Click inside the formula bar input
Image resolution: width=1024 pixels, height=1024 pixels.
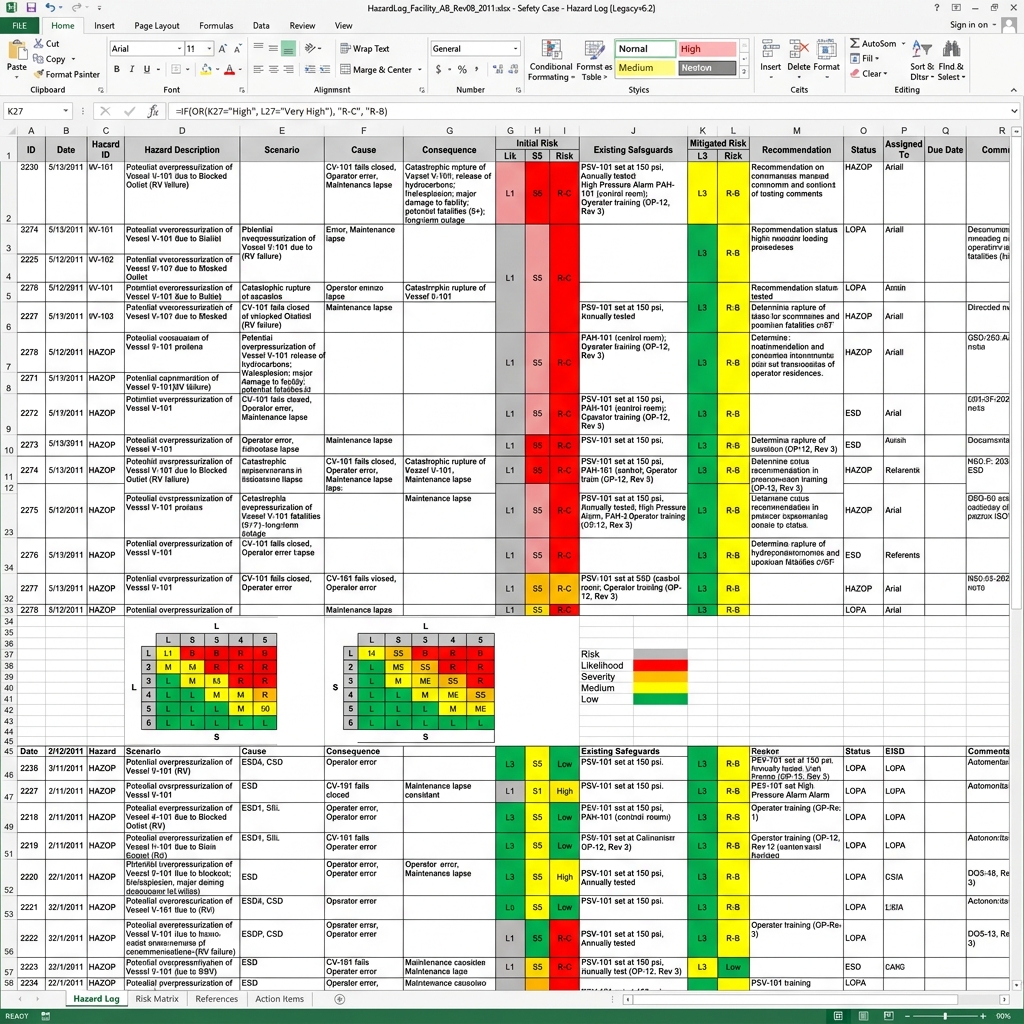(588, 111)
